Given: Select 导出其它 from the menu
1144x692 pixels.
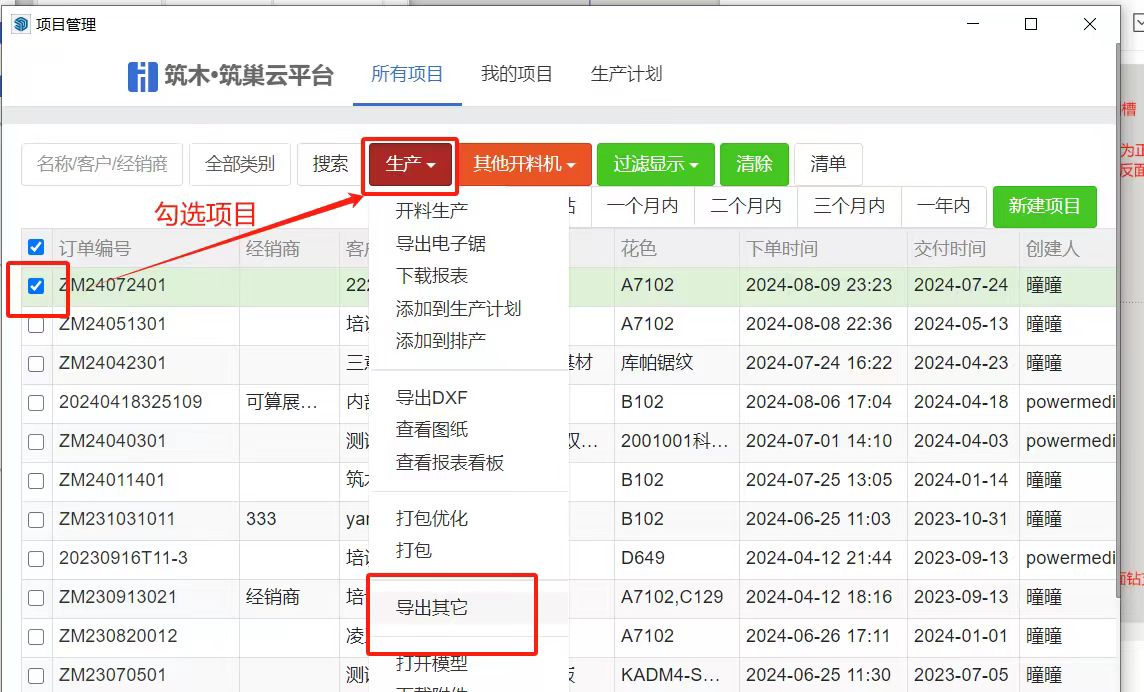Looking at the screenshot, I should 432,607.
